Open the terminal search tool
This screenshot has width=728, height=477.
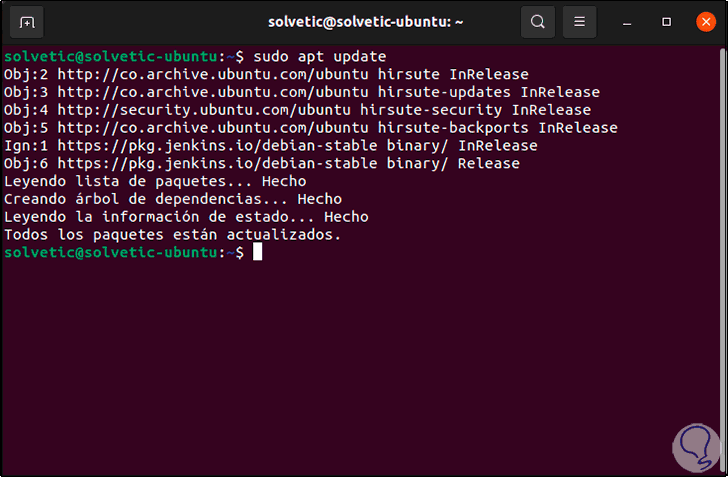coord(538,22)
